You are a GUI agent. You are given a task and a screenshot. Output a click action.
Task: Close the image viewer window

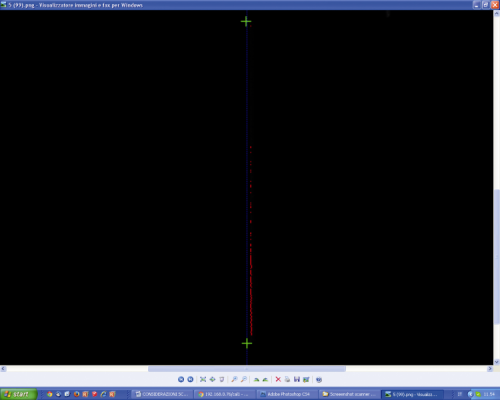coord(495,5)
